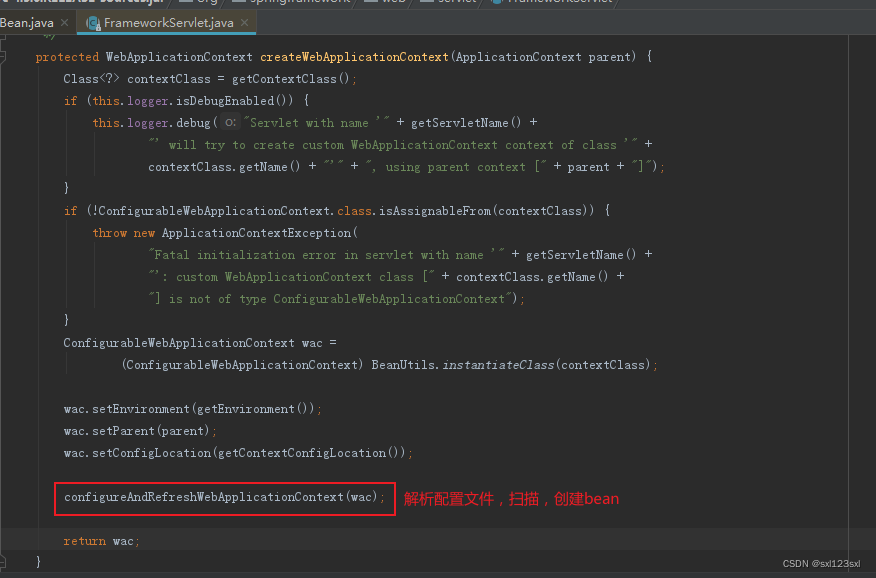Click the WebApplicationContext return type
Viewport: 876px width, 578px height.
click(179, 57)
